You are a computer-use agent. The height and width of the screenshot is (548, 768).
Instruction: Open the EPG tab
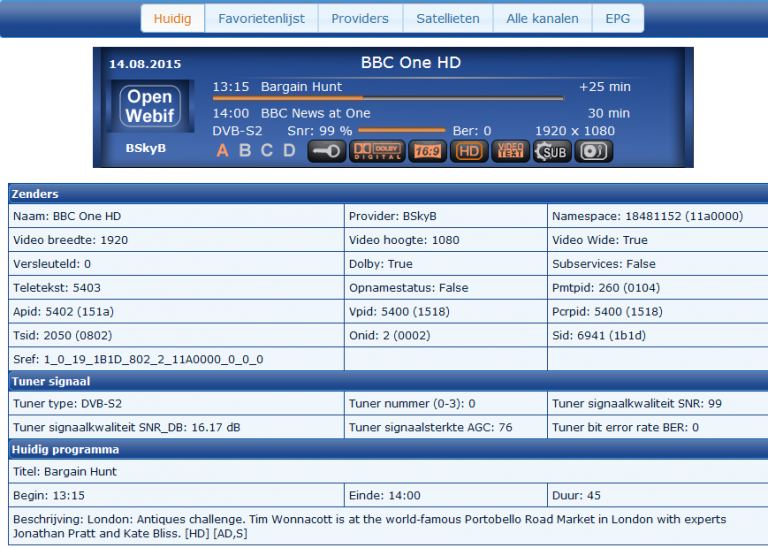(x=618, y=18)
